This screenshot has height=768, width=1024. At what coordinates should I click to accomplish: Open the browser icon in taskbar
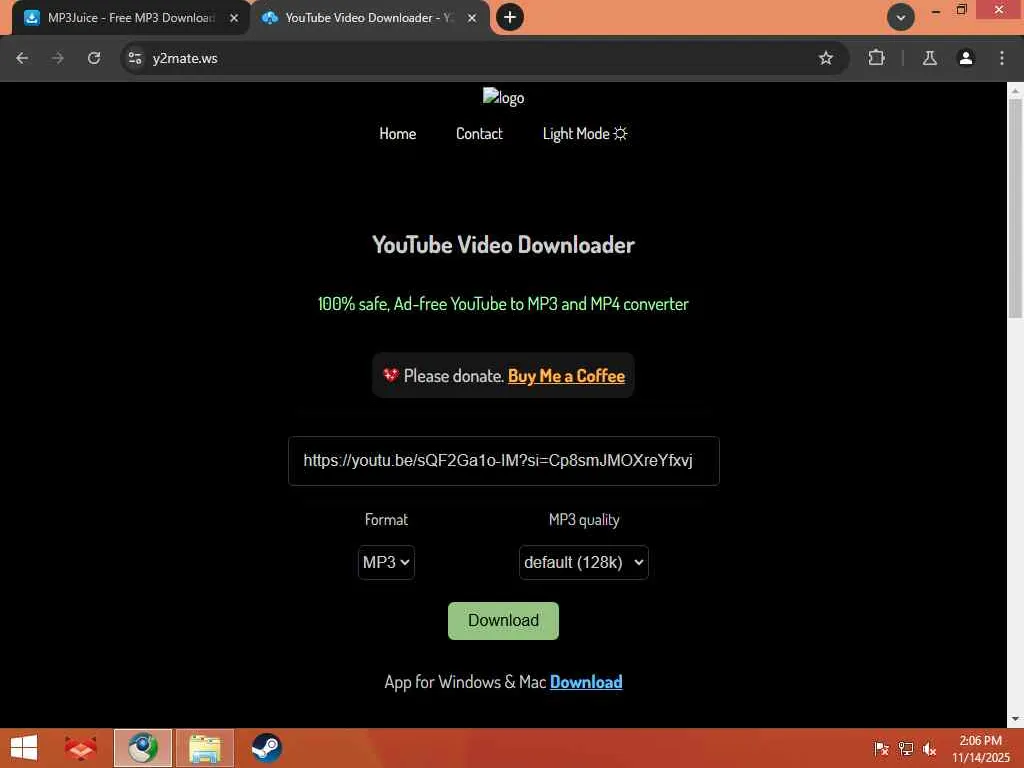click(143, 748)
